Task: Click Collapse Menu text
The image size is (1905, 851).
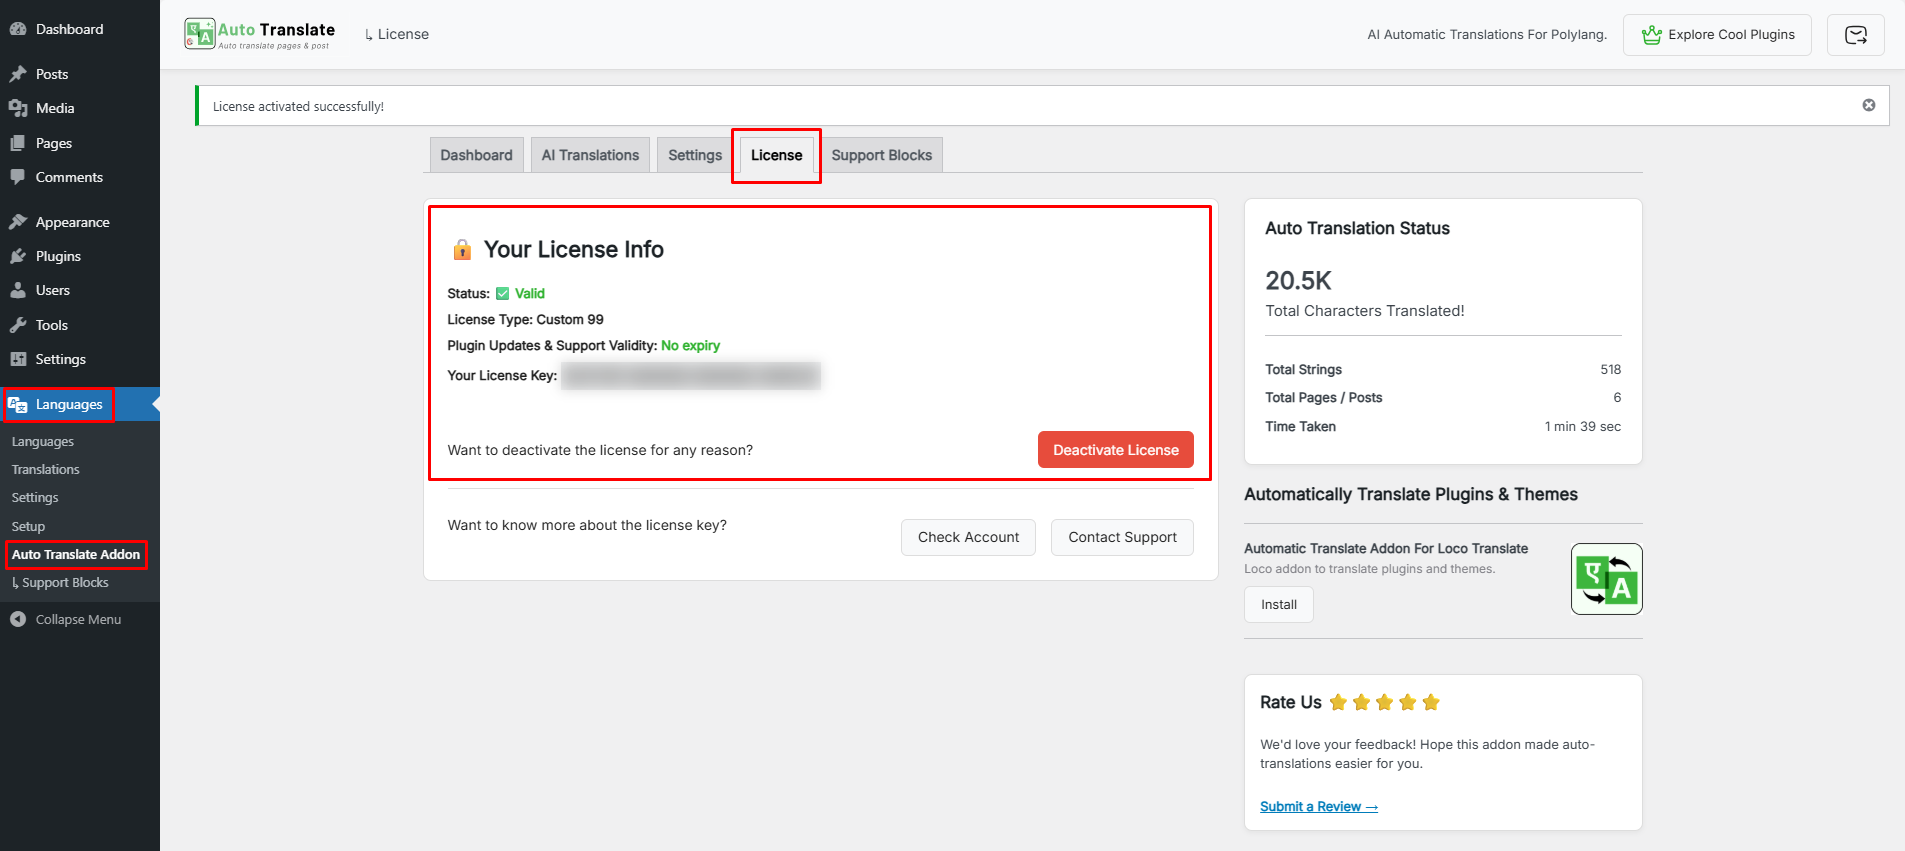Action: coord(78,619)
